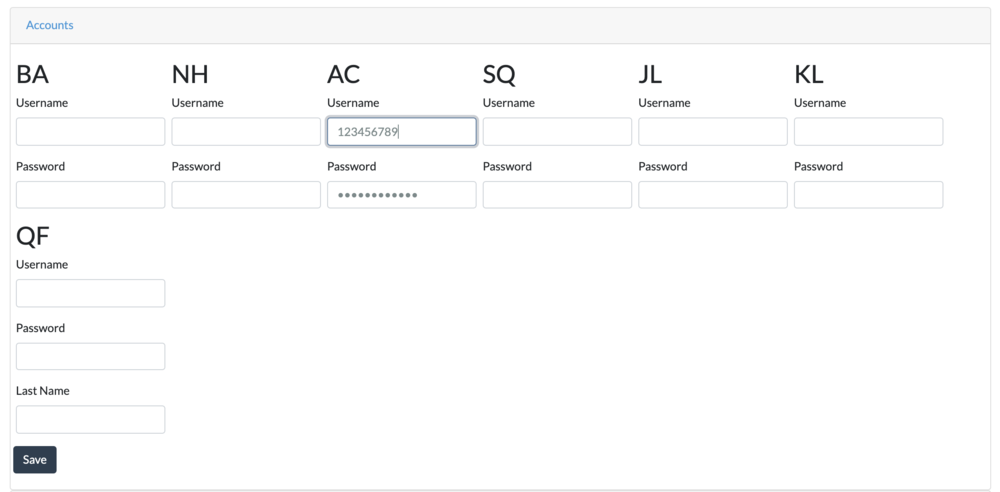1000x492 pixels.
Task: Click the KL Password field
Action: click(868, 195)
